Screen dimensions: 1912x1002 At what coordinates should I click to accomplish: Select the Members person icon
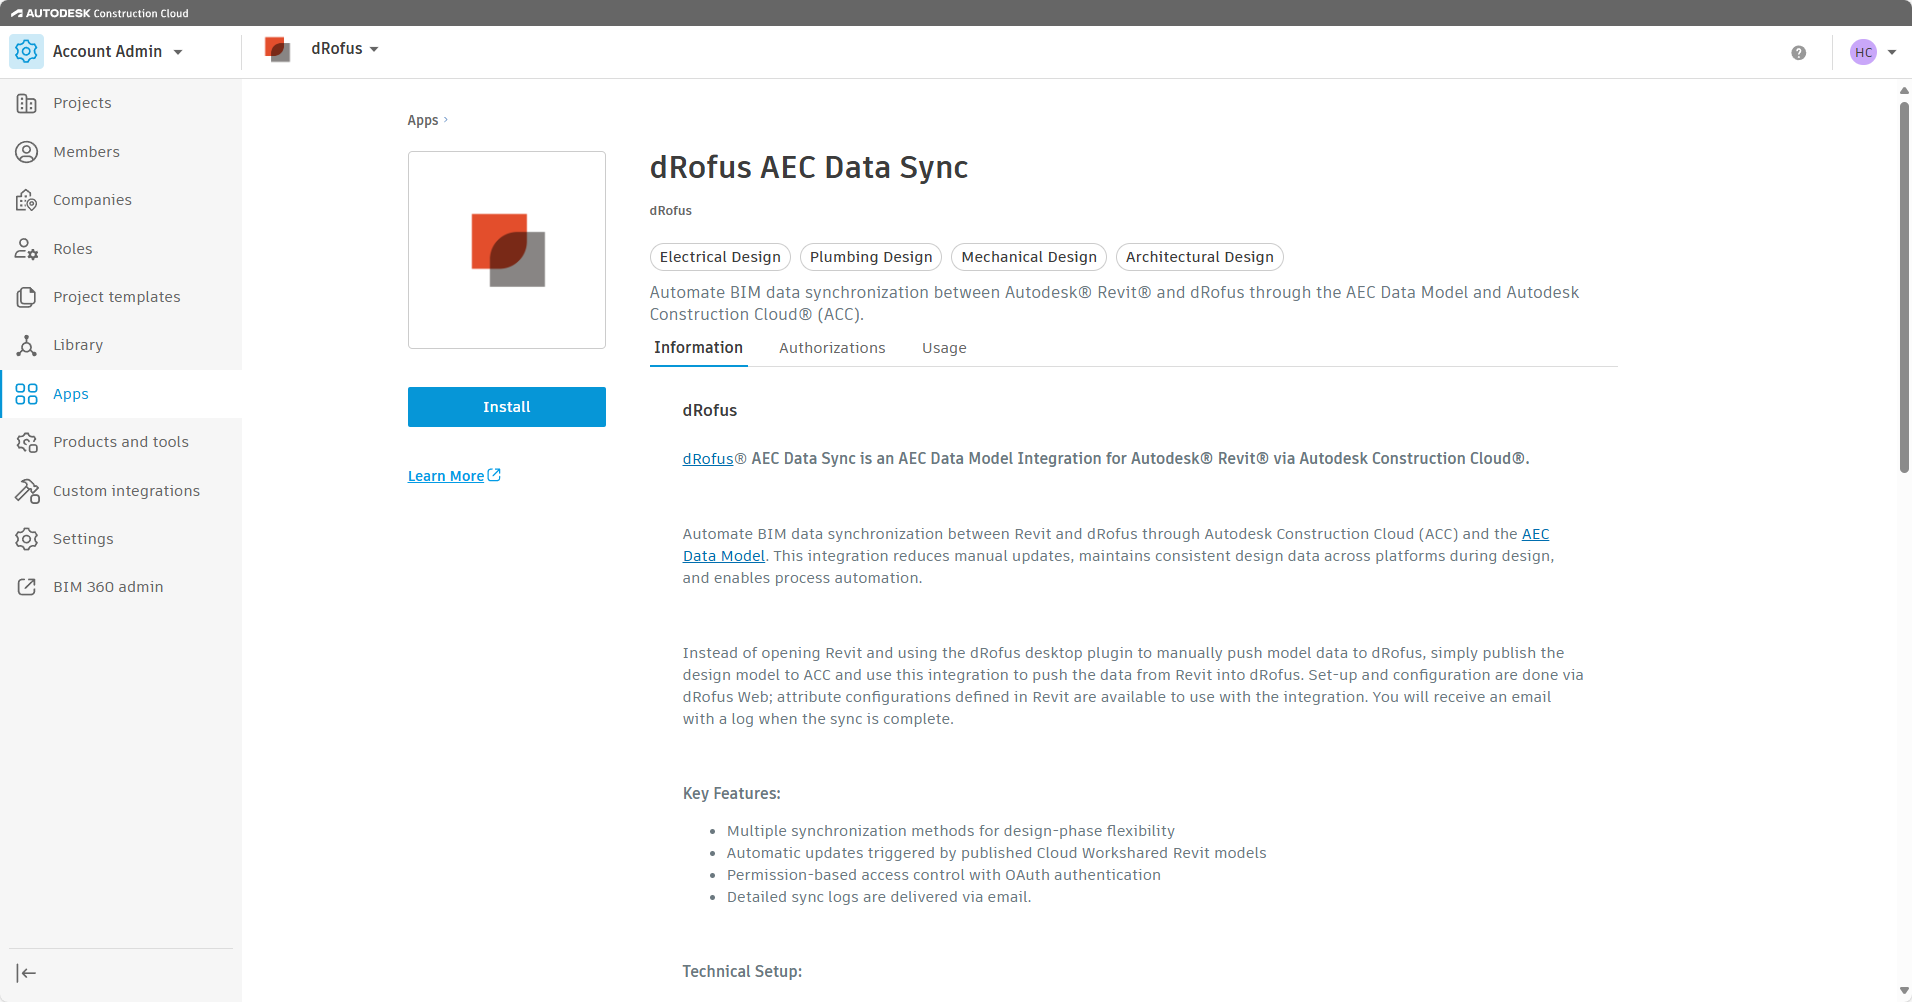coord(27,152)
